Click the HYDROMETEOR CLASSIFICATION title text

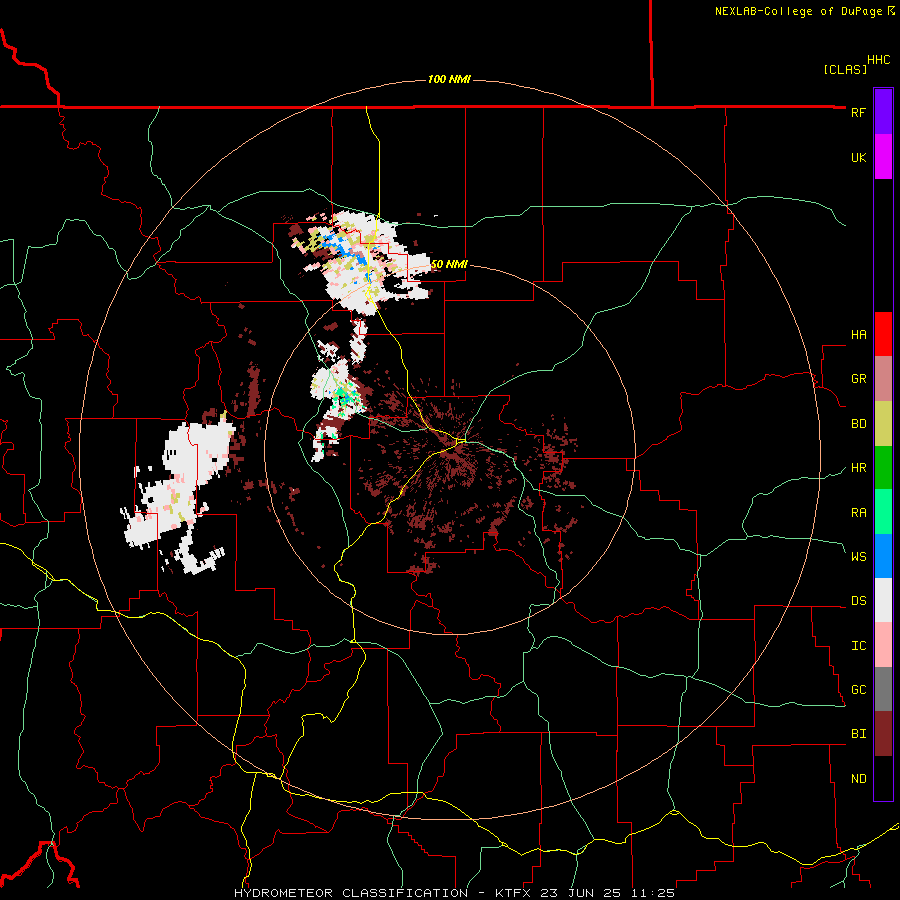tap(351, 893)
